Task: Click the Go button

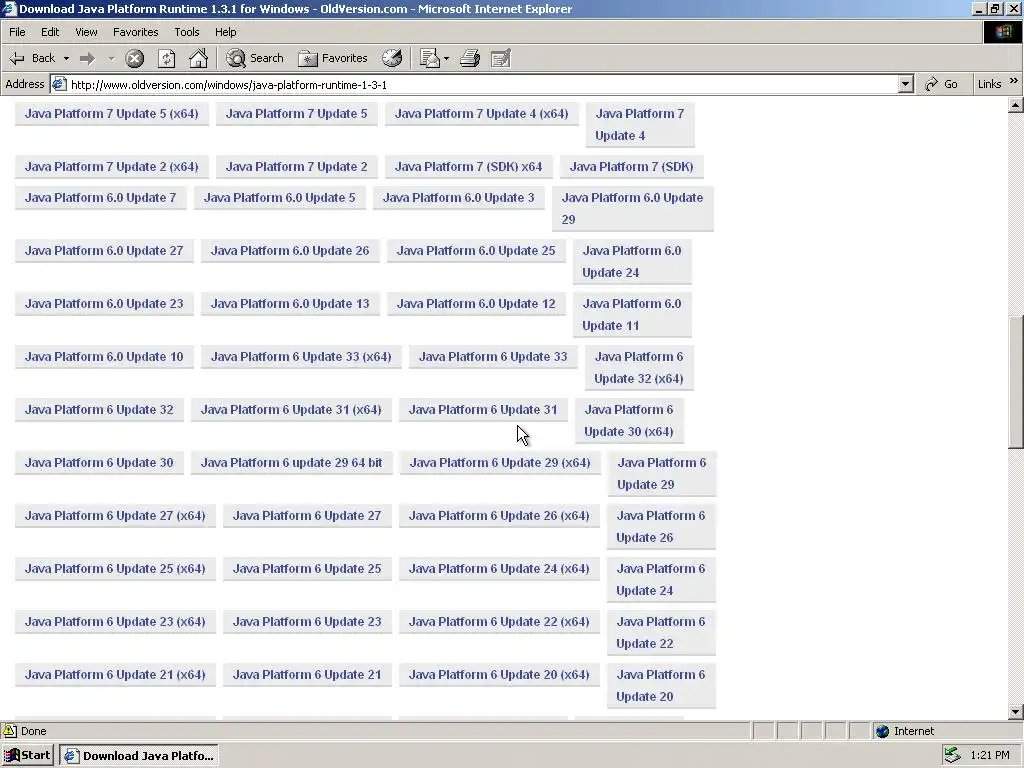Action: point(941,84)
